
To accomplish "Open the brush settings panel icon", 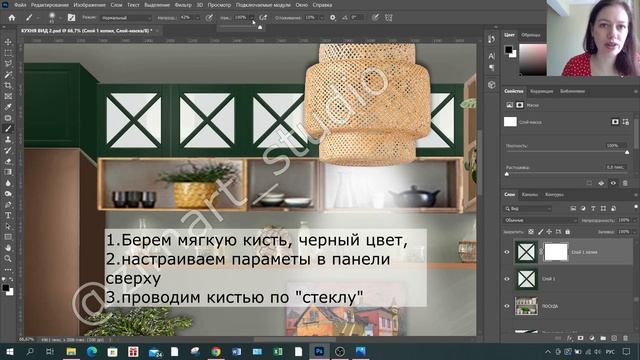I will 71,18.
